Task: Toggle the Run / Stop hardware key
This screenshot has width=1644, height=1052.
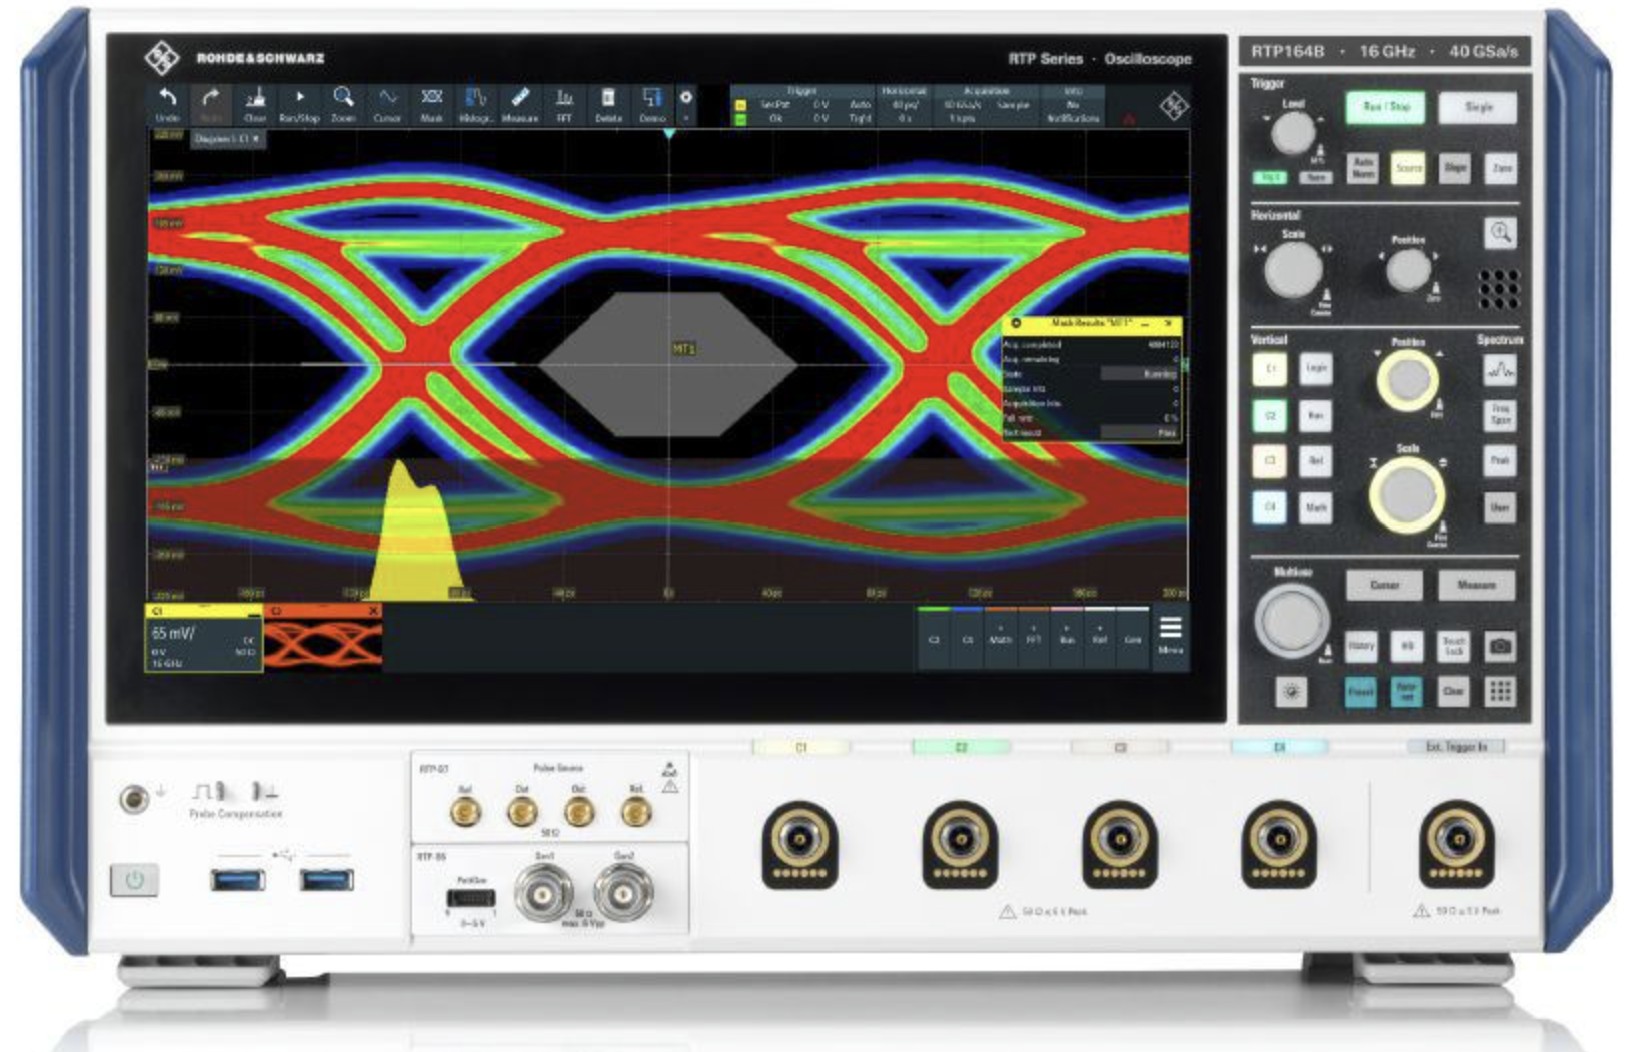Action: coord(1386,106)
